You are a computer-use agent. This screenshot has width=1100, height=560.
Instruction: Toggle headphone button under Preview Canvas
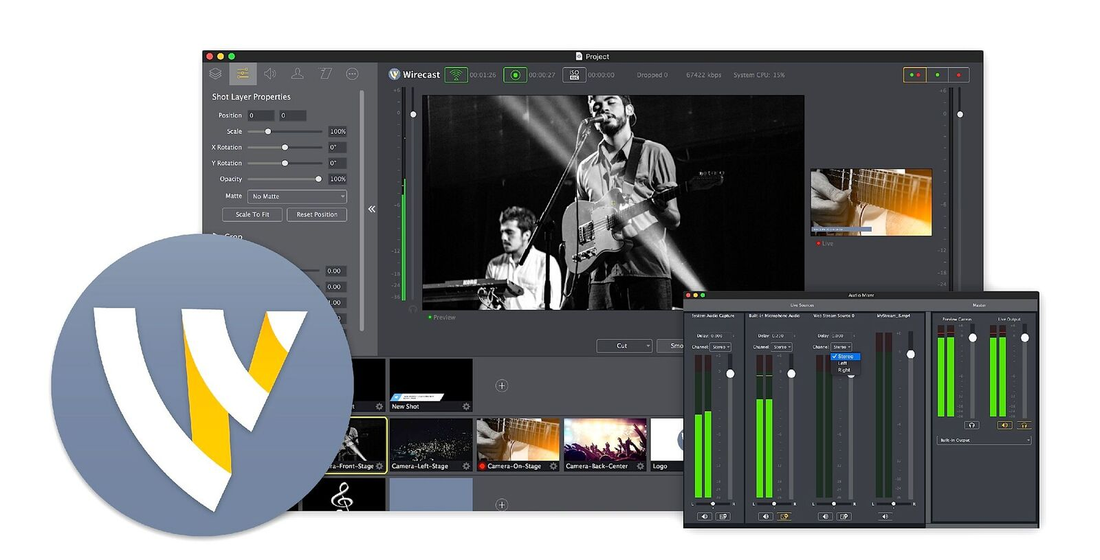[972, 425]
